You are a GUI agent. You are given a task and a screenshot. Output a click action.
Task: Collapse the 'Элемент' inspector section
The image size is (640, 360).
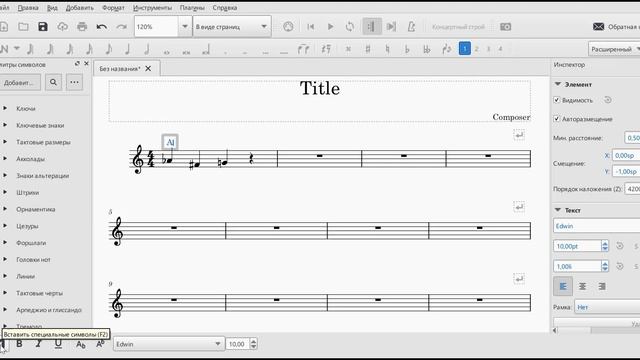pos(558,84)
